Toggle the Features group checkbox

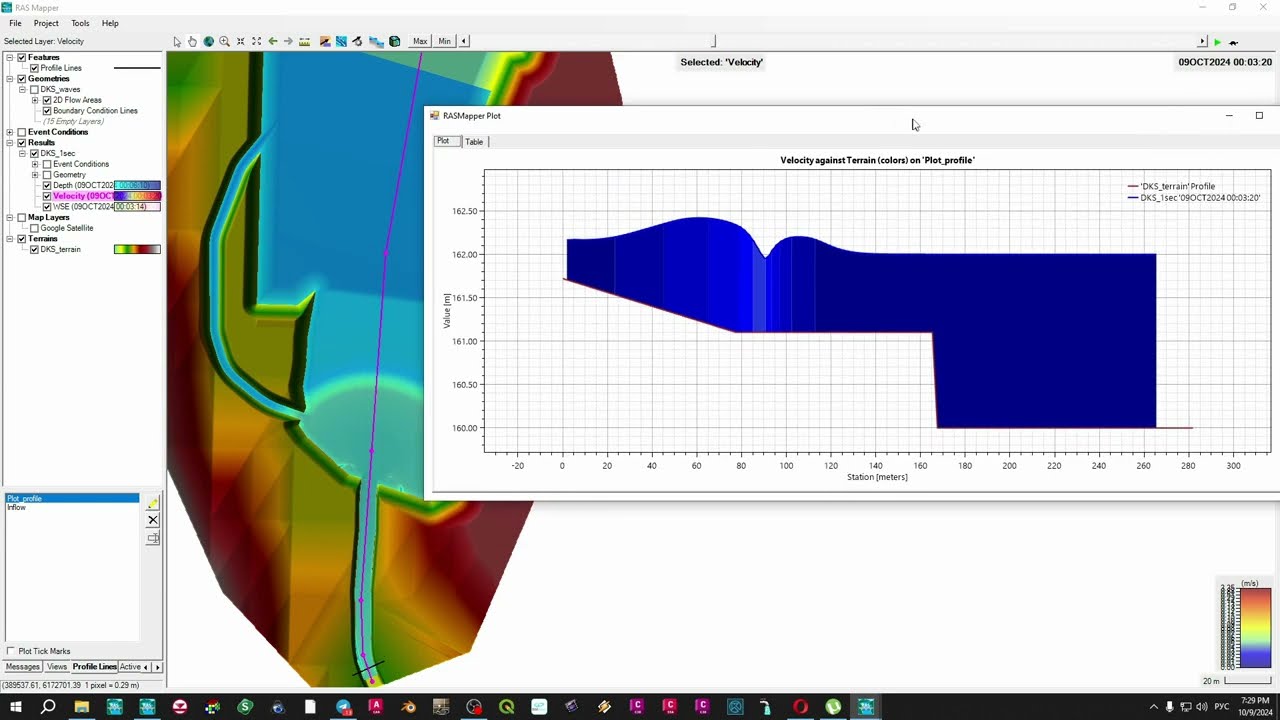pyautogui.click(x=22, y=58)
